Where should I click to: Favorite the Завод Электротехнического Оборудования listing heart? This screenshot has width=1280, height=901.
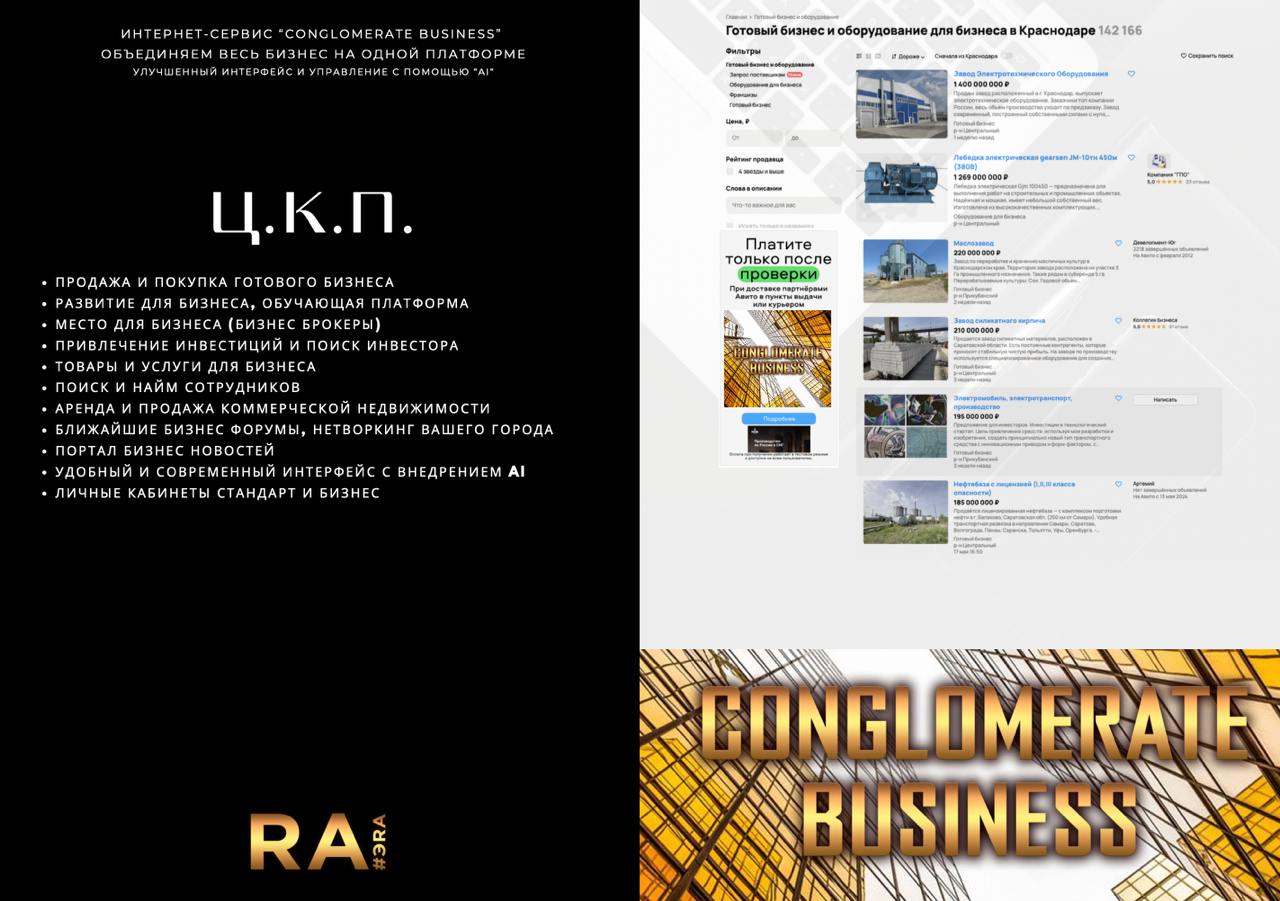1131,74
